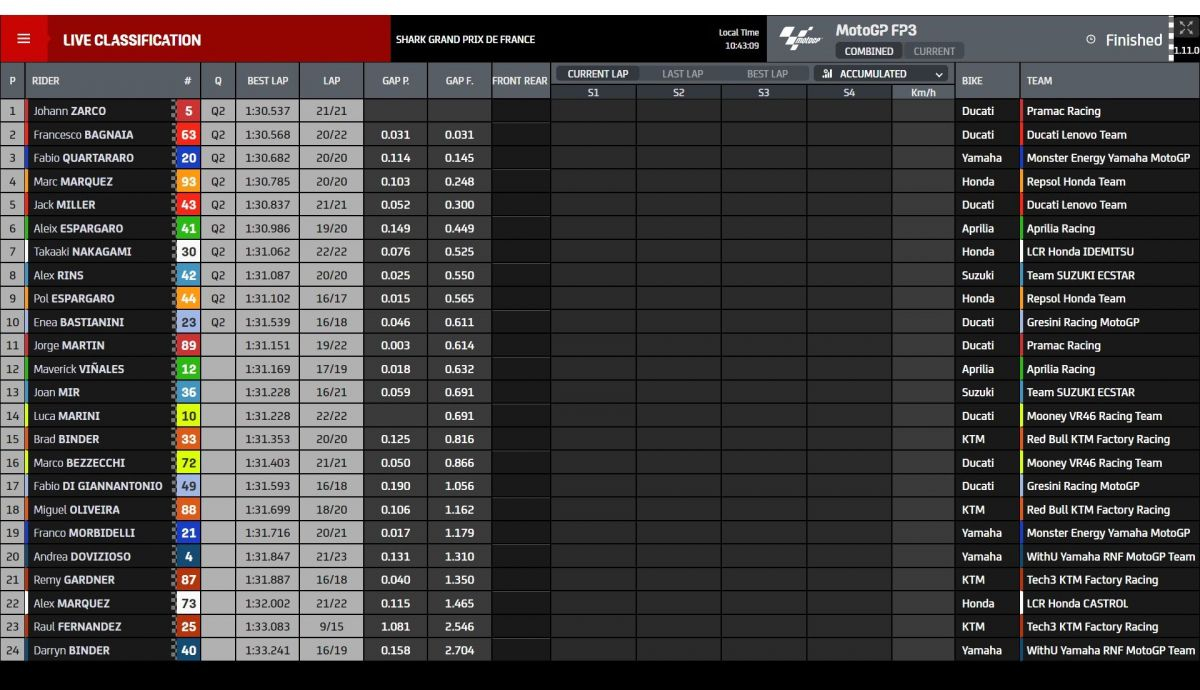Click the gap to first value 2.704

pyautogui.click(x=459, y=650)
